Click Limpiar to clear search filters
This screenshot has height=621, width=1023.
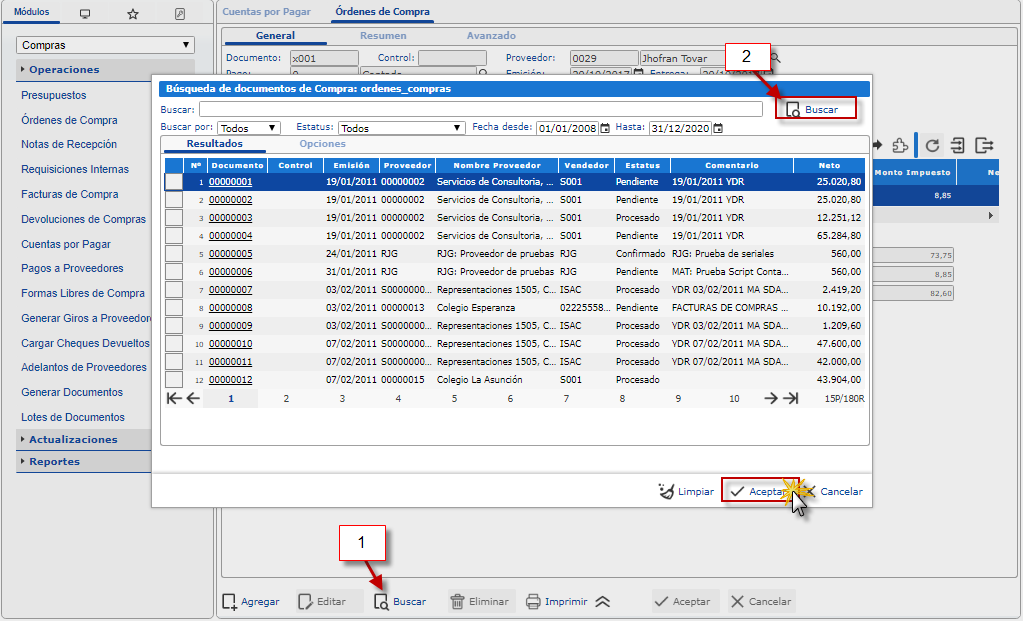point(686,492)
